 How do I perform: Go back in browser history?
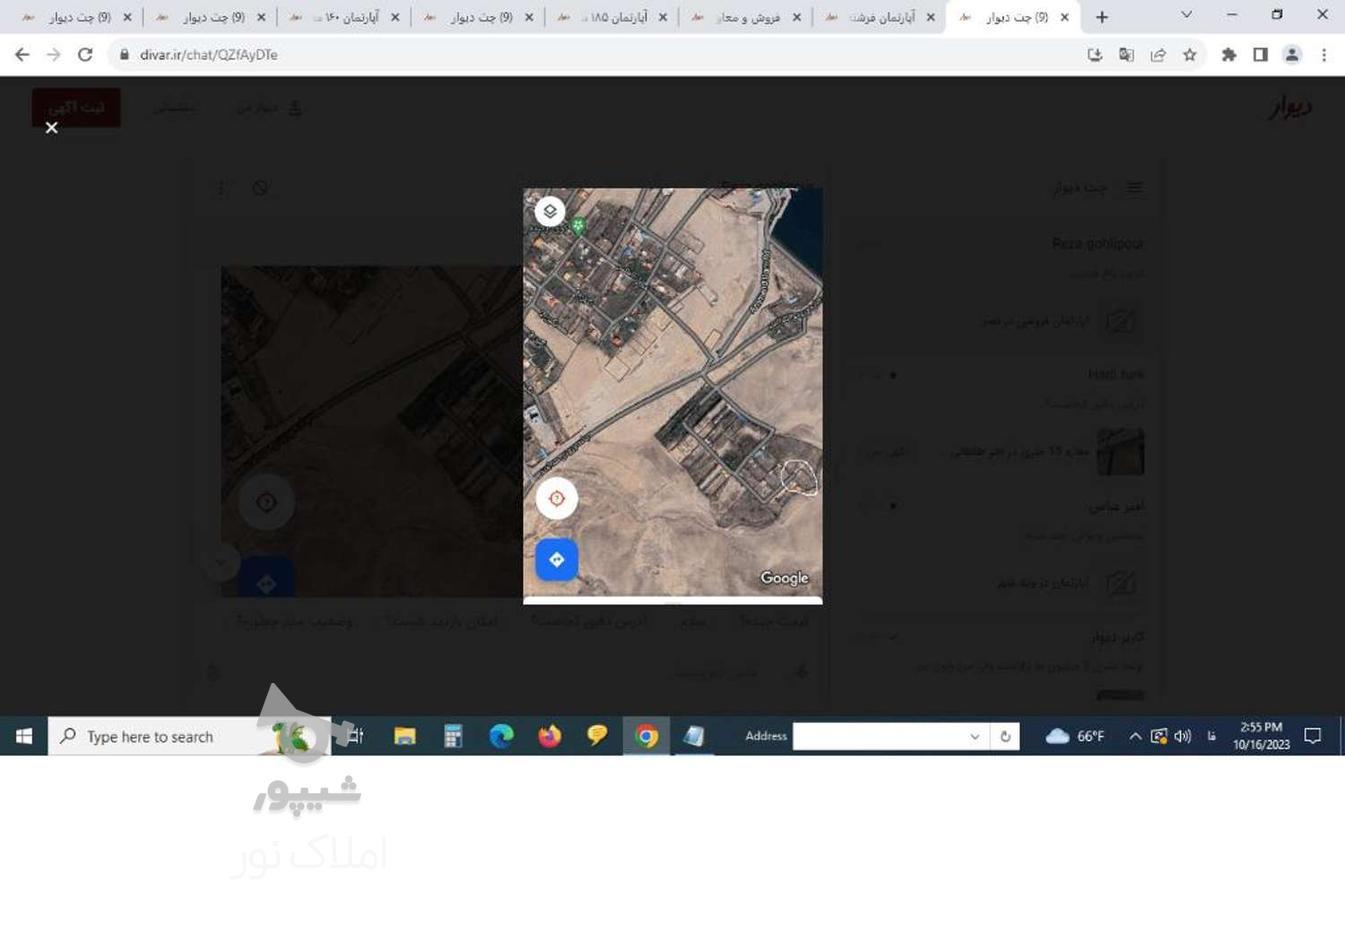click(x=22, y=55)
